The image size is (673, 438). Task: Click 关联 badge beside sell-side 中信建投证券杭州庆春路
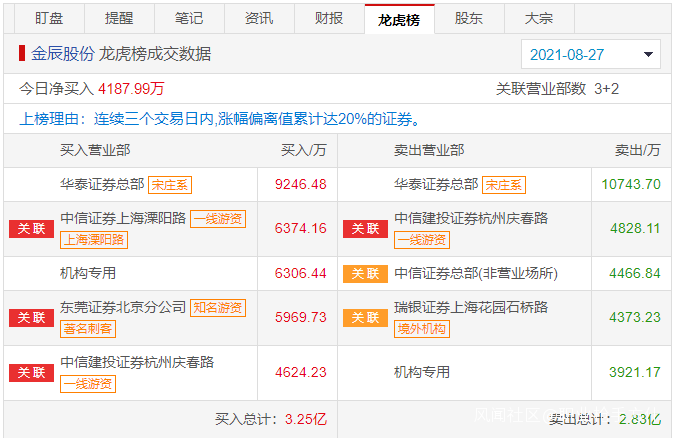coord(365,229)
